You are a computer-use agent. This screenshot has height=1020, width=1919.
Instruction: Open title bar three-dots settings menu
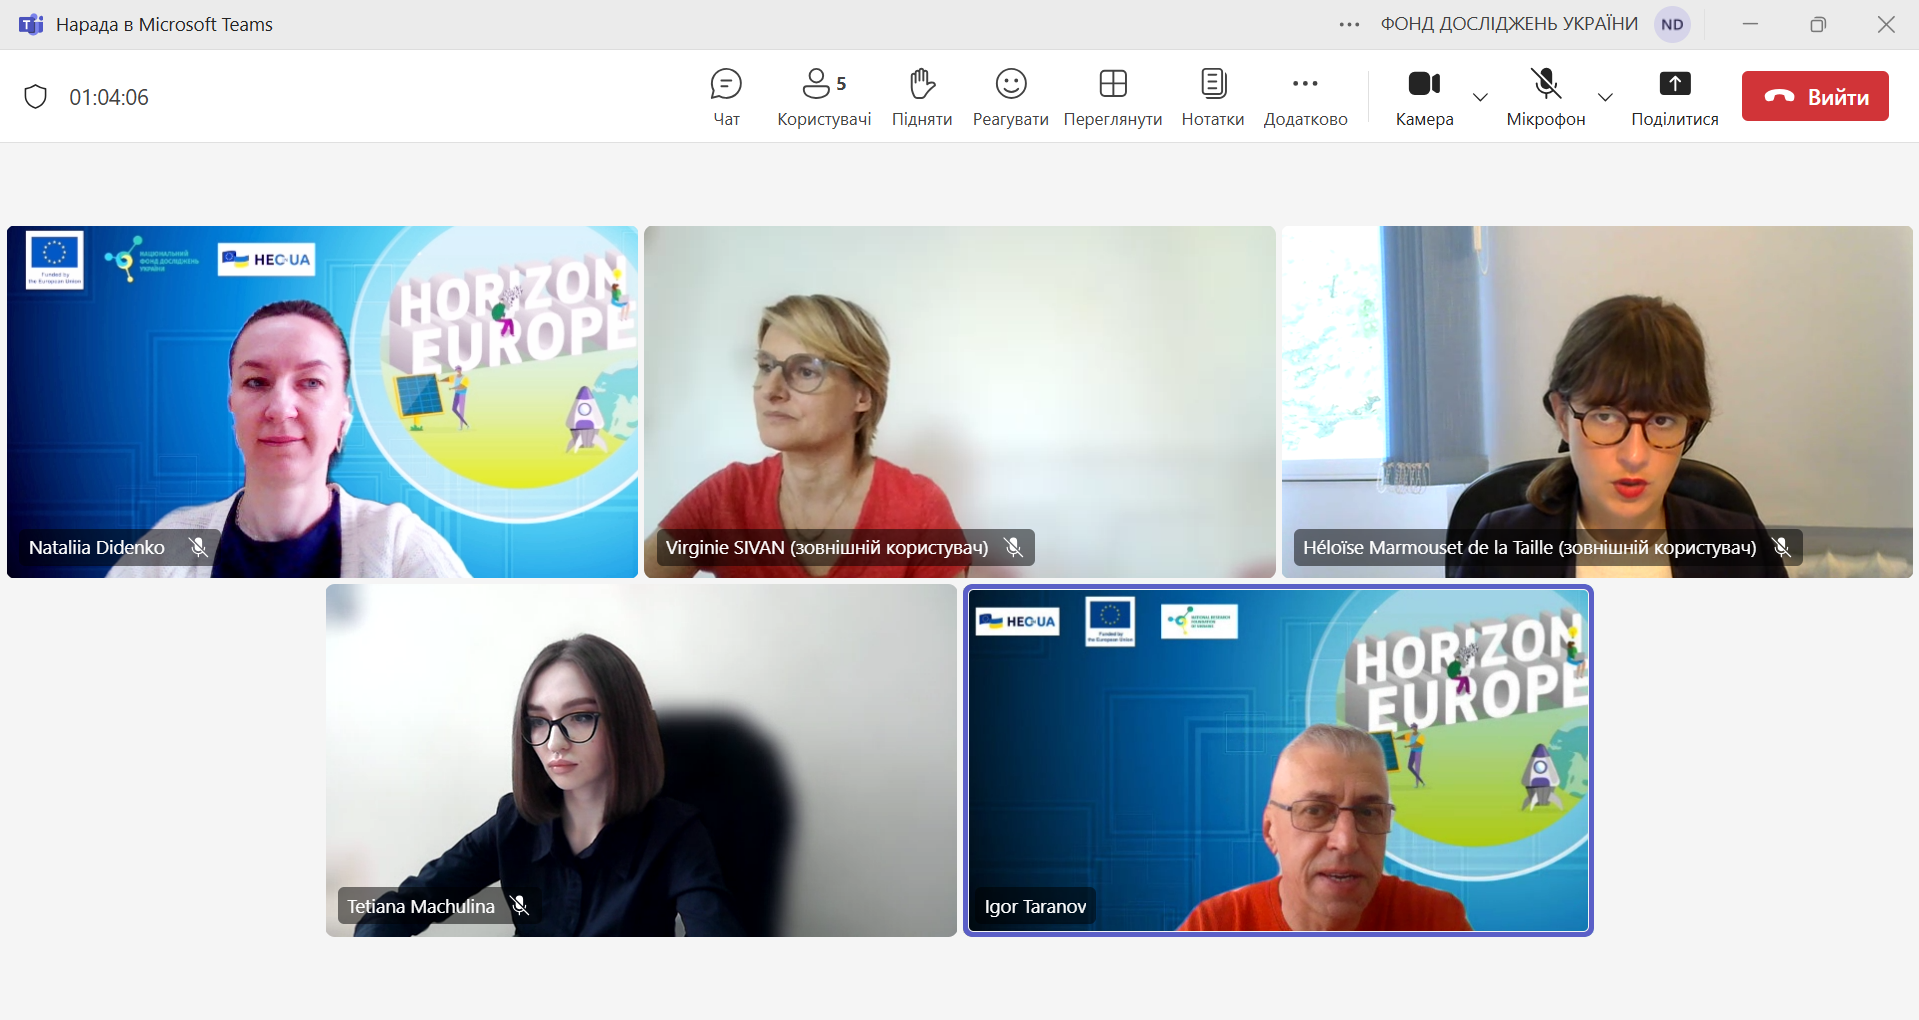1349,24
